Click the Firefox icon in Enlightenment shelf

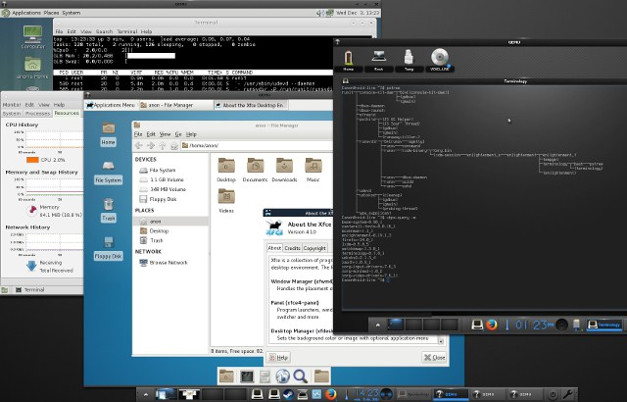(491, 324)
